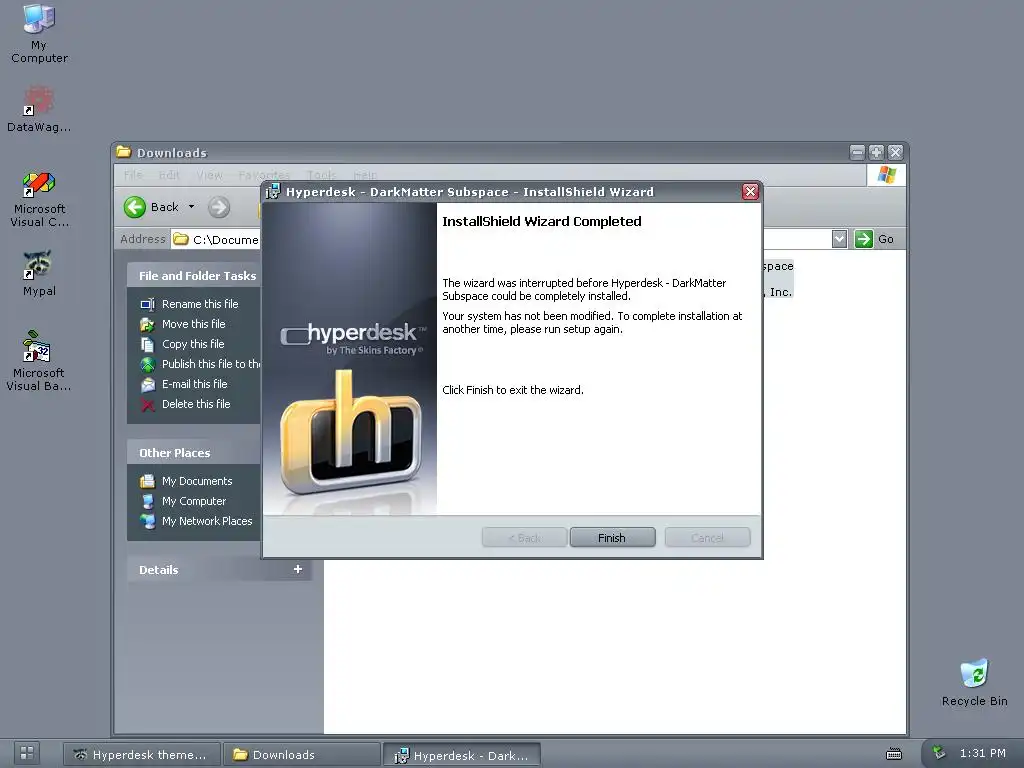
Task: Open the Tools menu in Downloads
Action: coord(321,174)
